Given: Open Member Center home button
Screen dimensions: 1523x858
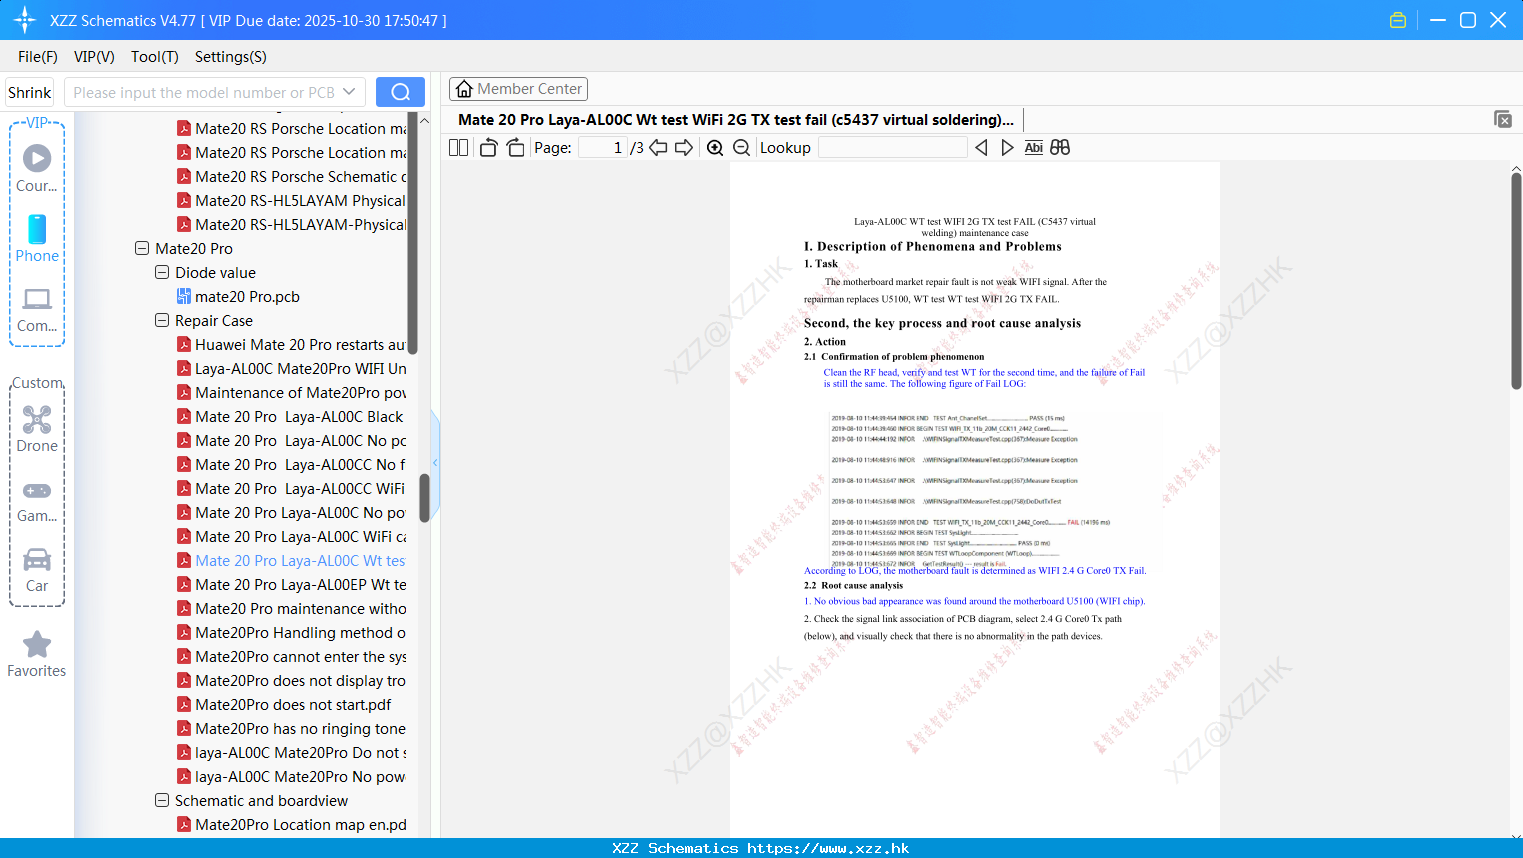Looking at the screenshot, I should pyautogui.click(x=518, y=89).
